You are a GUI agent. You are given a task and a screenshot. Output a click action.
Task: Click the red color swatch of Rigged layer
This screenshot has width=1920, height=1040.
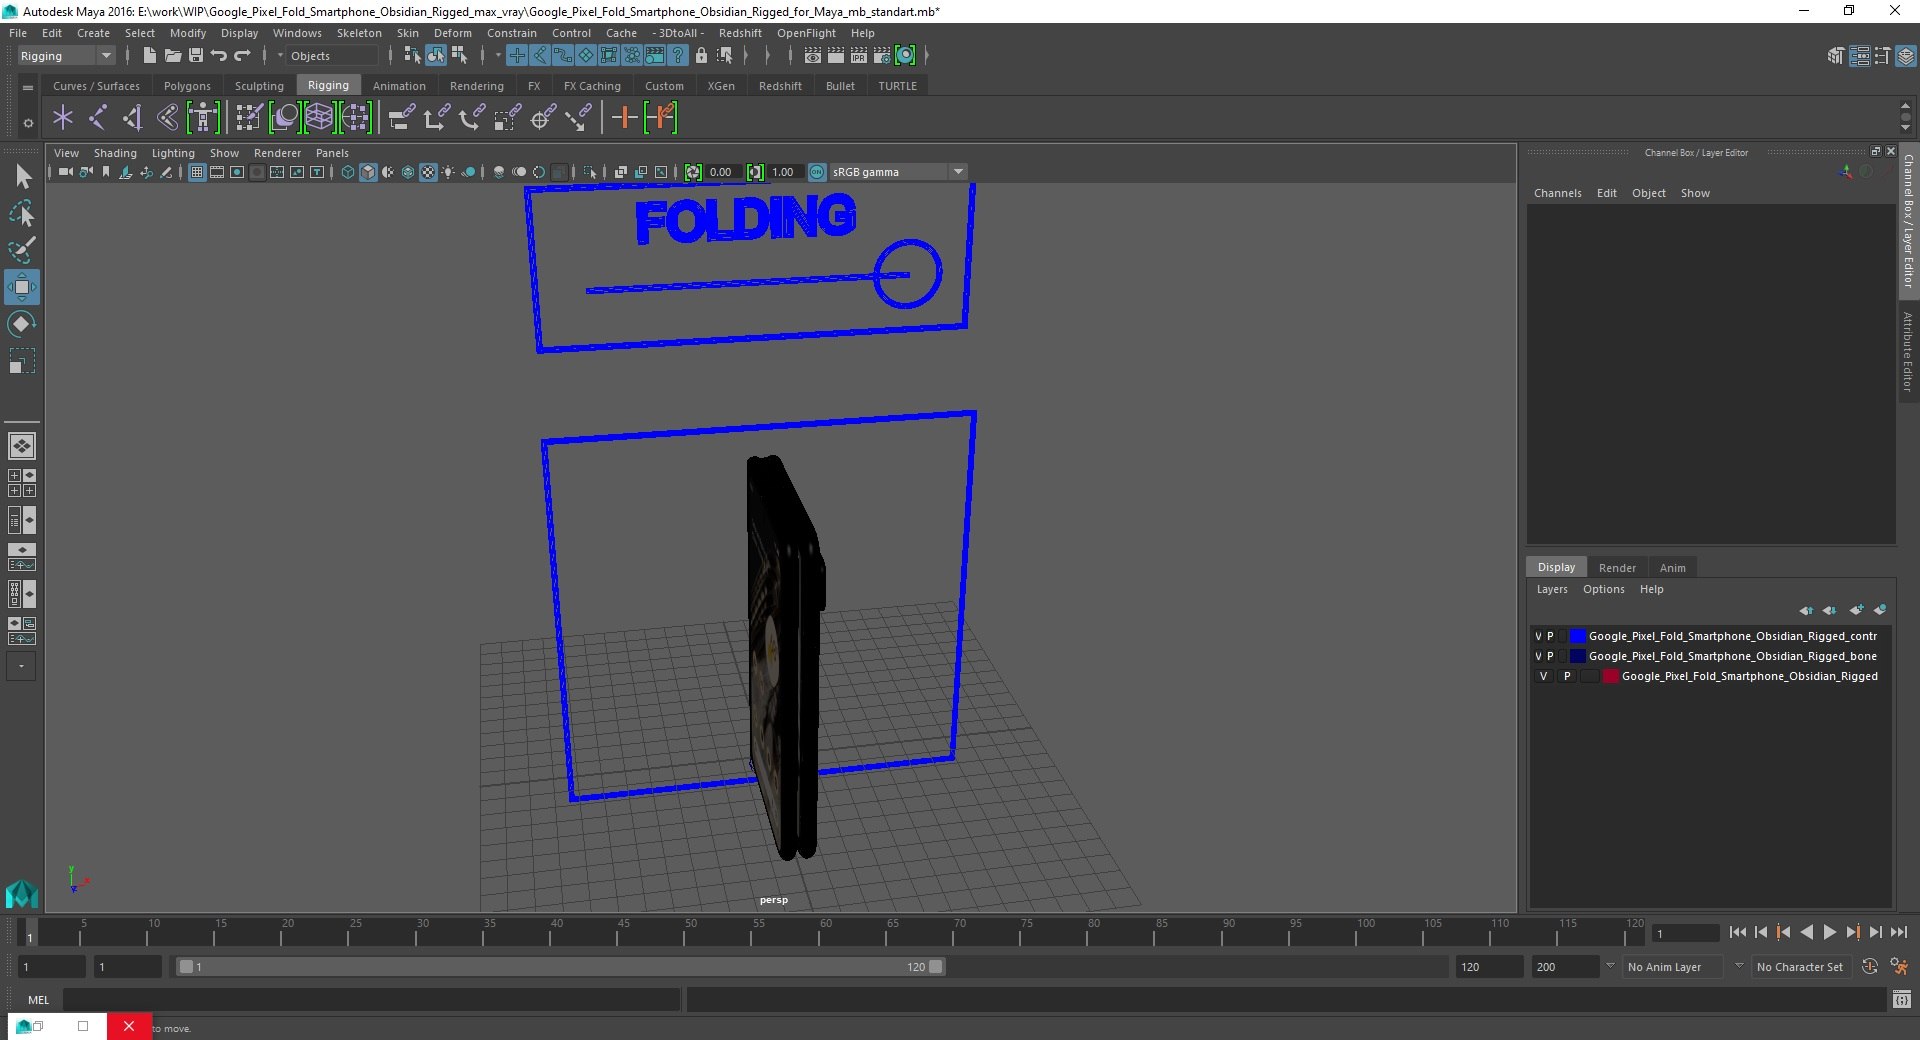[1611, 676]
